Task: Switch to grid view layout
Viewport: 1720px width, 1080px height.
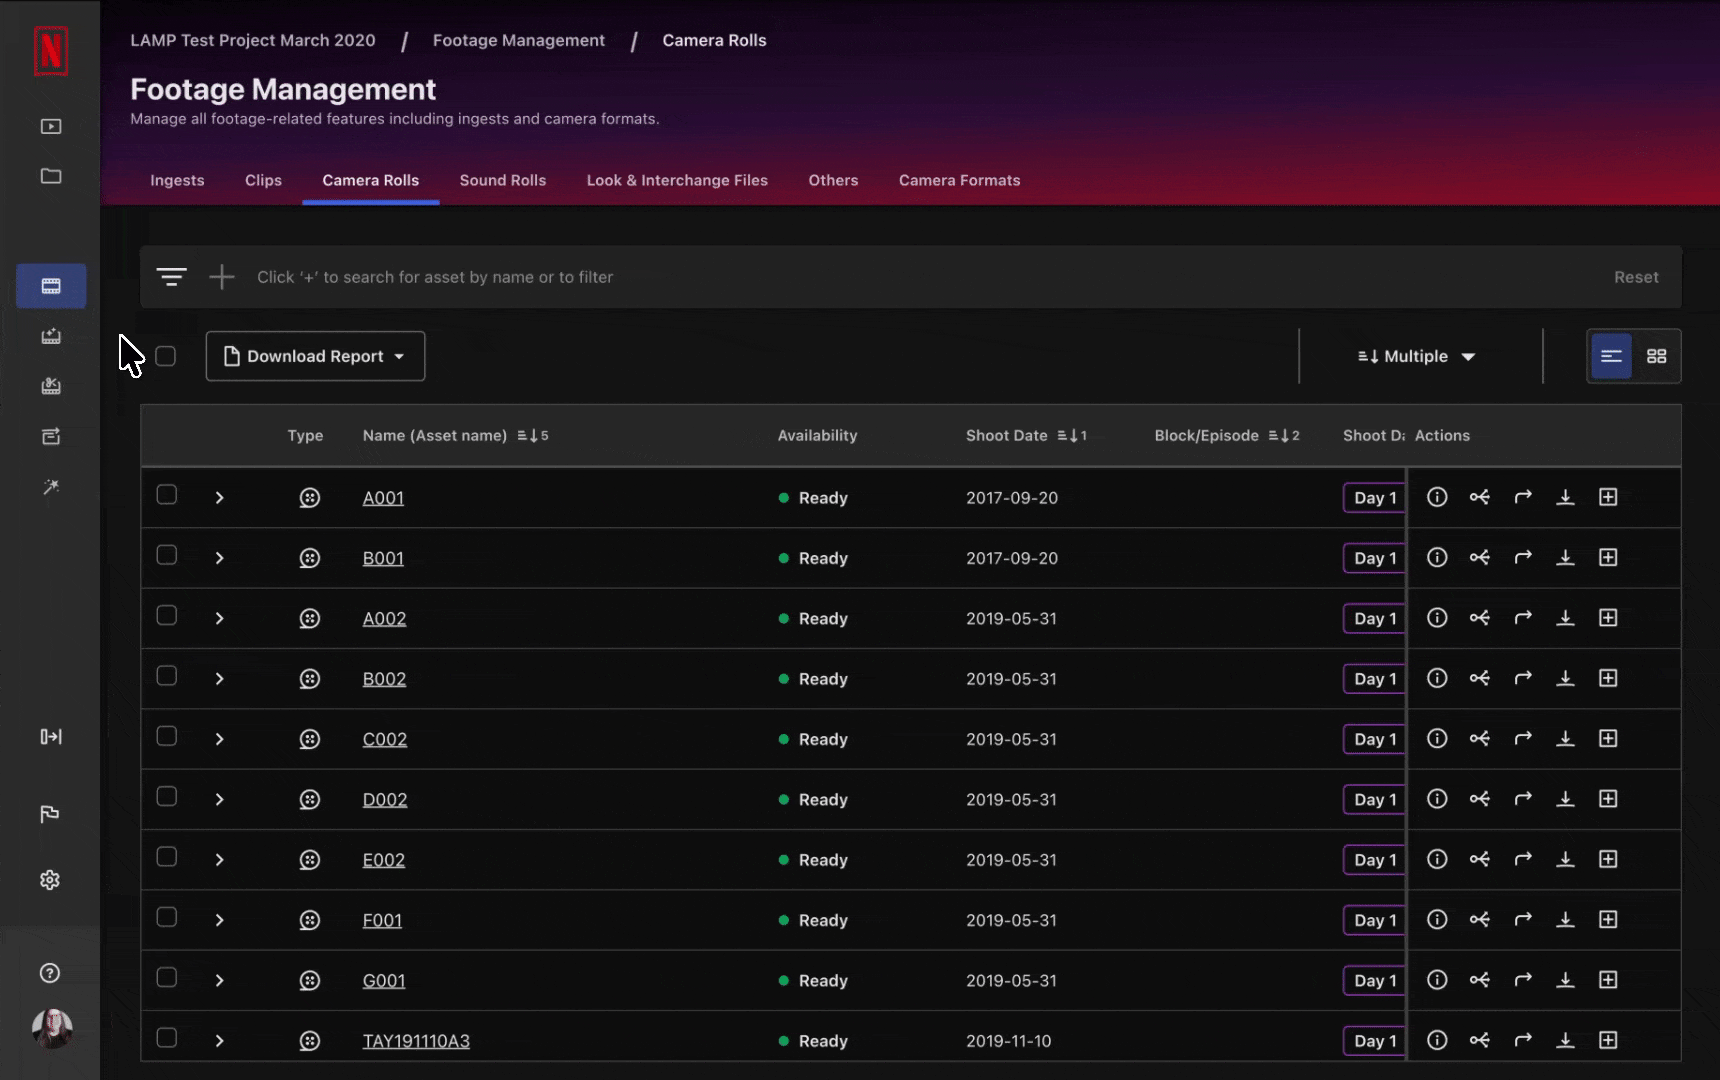Action: coord(1657,356)
